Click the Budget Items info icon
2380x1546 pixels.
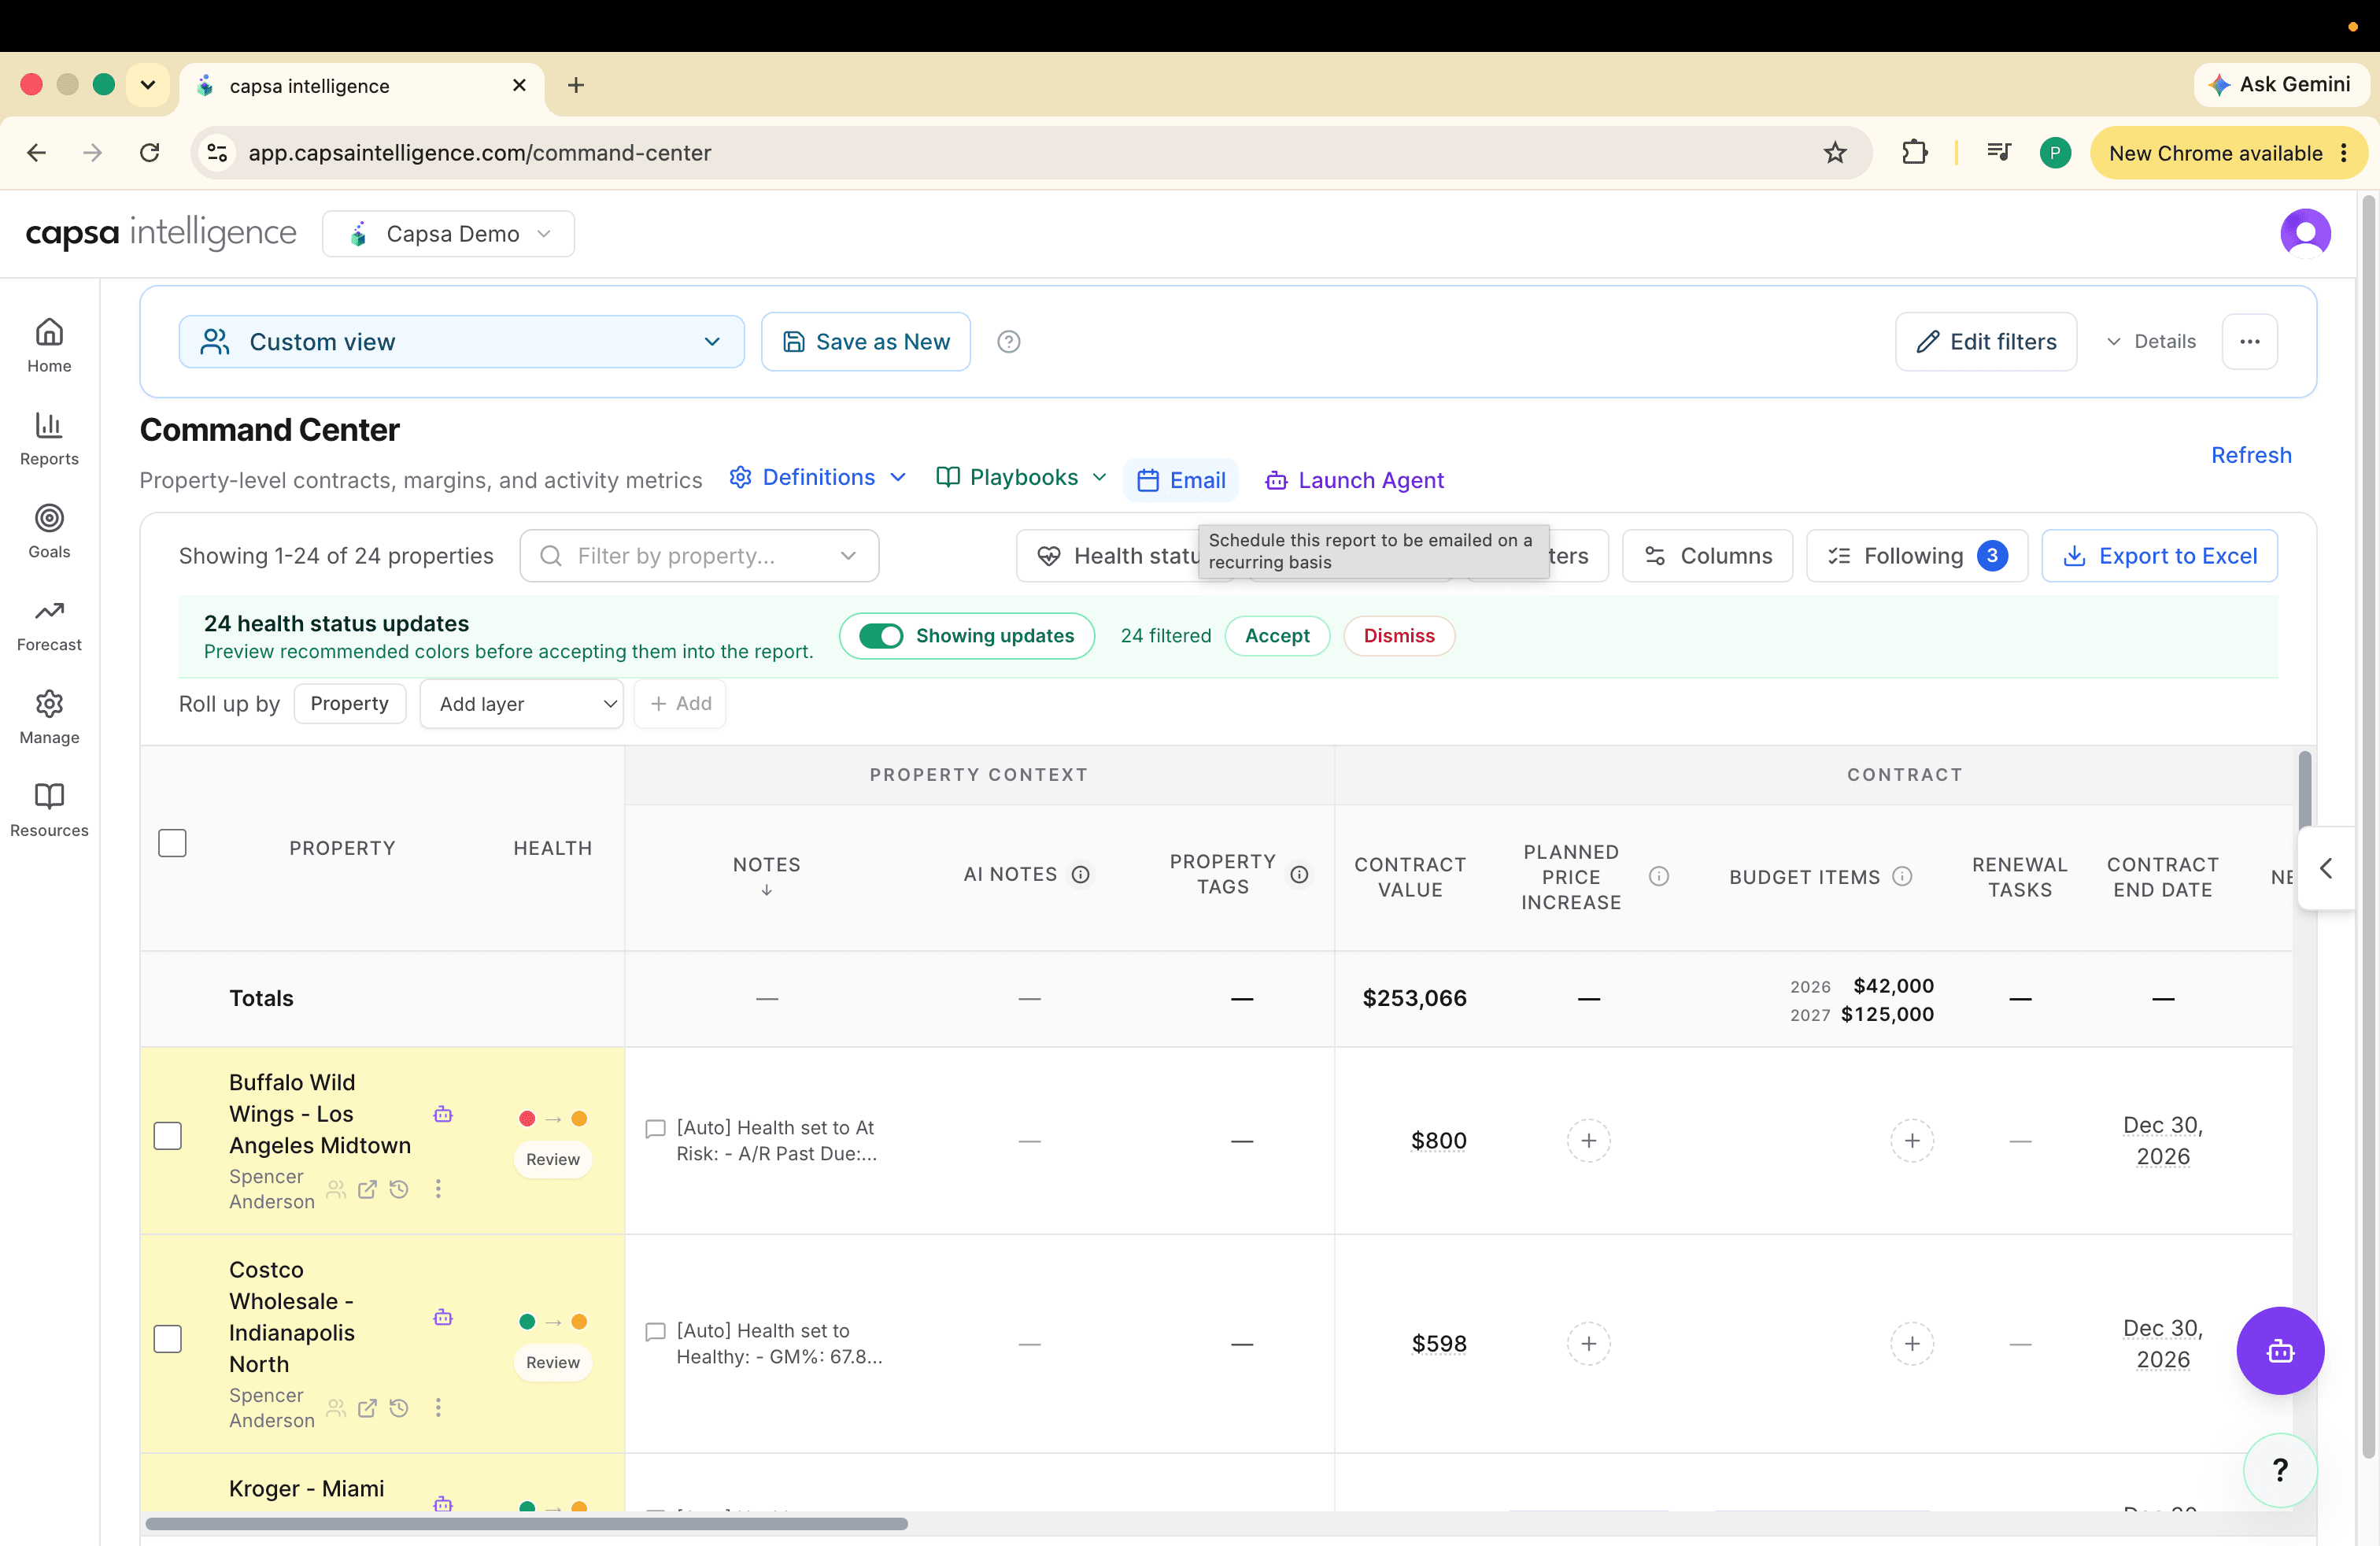(1902, 877)
